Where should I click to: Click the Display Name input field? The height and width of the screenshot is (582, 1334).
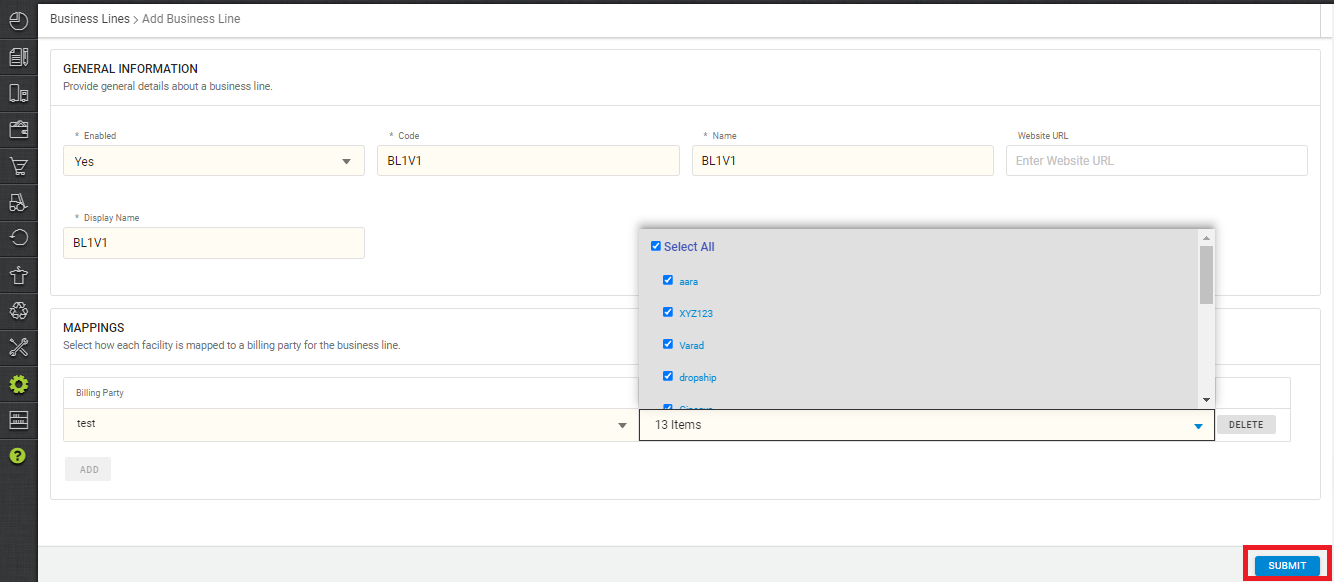tap(213, 243)
